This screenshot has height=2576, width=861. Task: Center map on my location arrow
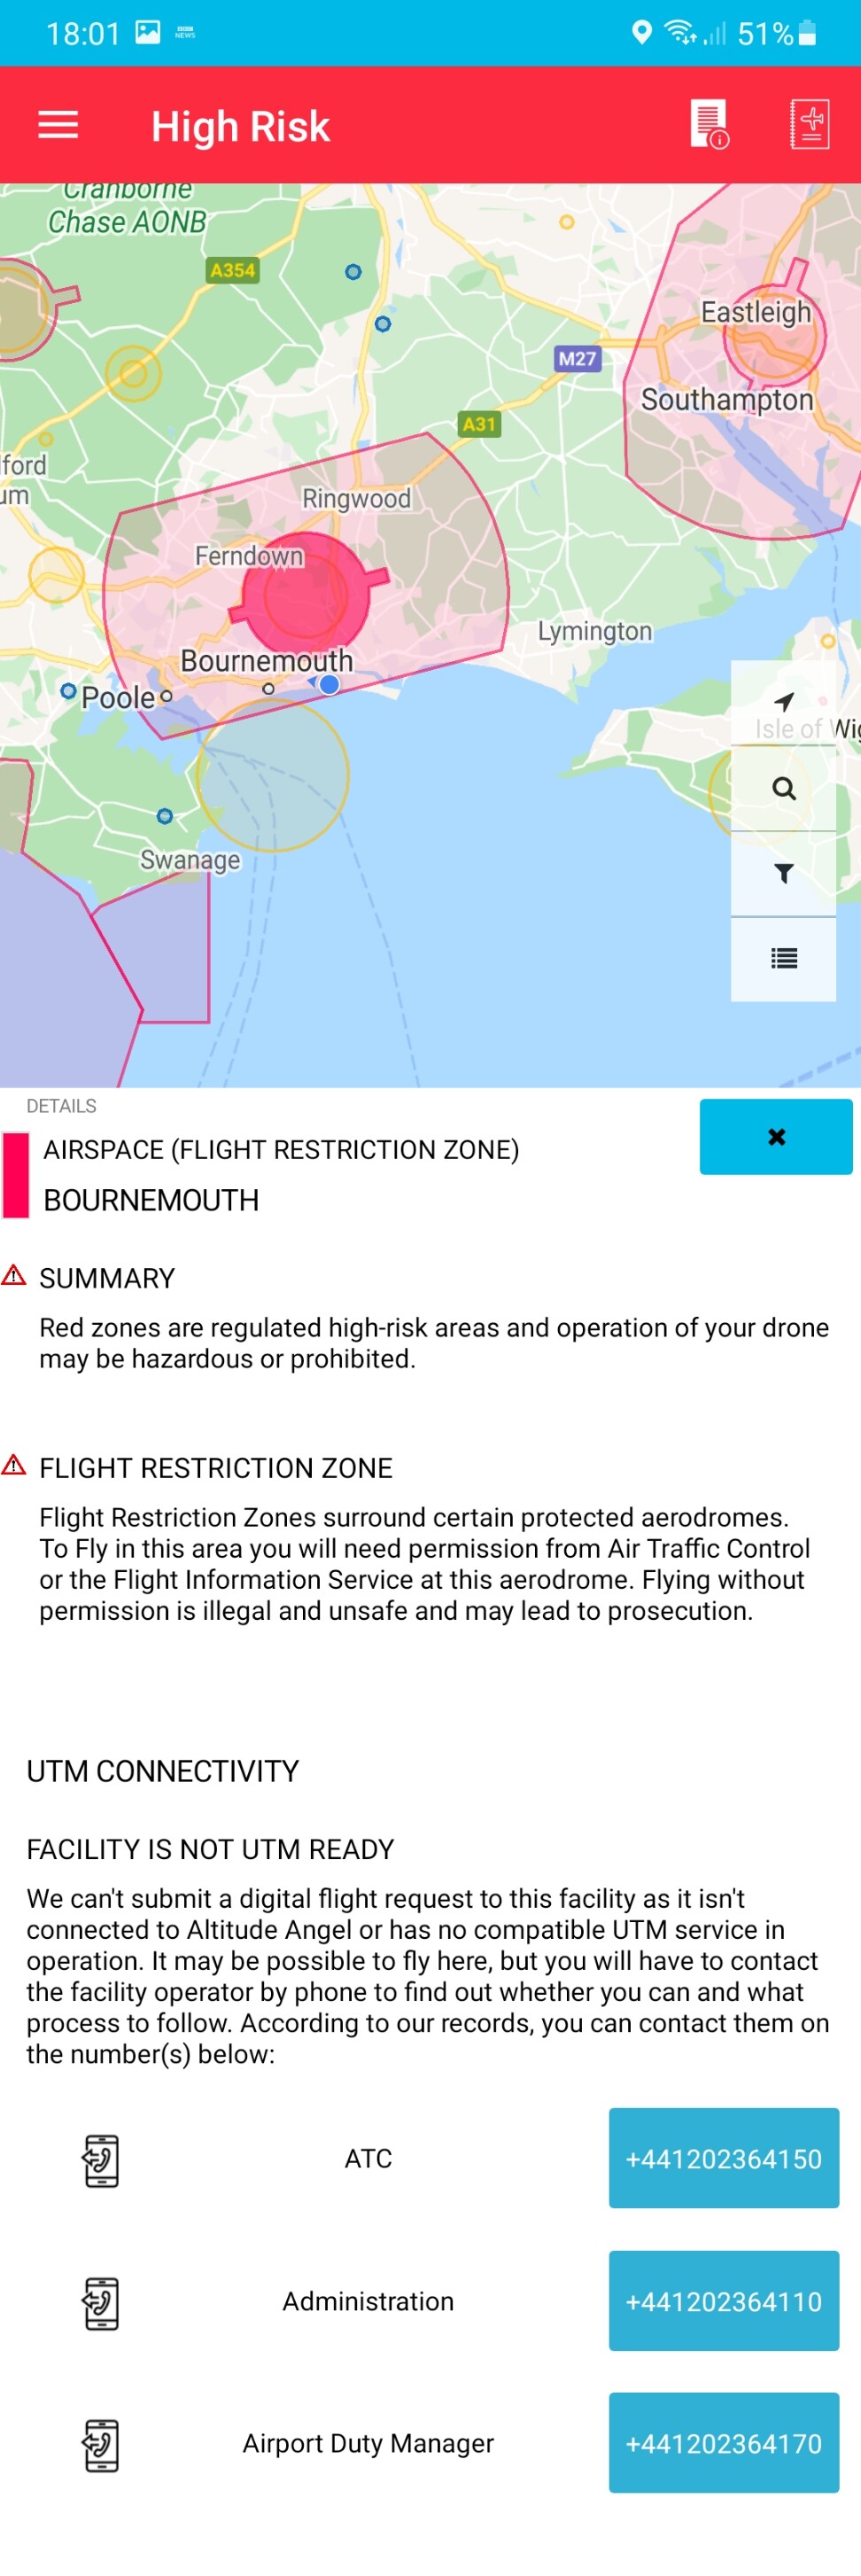pos(784,702)
